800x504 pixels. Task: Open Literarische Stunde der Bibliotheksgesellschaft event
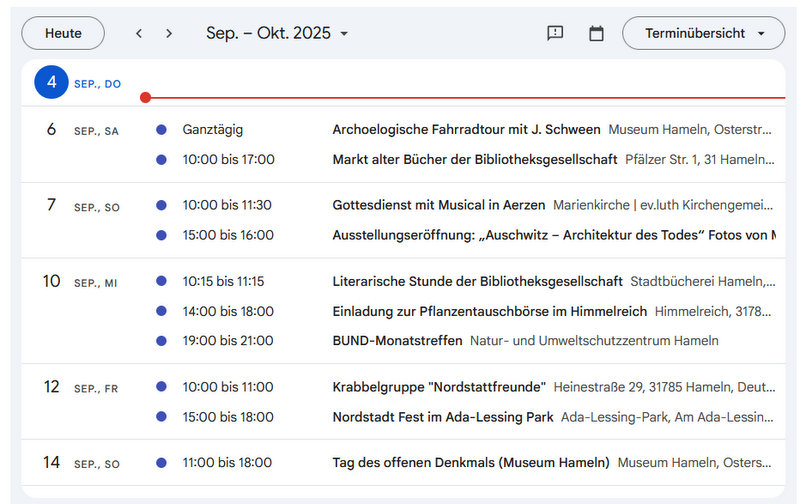click(477, 281)
